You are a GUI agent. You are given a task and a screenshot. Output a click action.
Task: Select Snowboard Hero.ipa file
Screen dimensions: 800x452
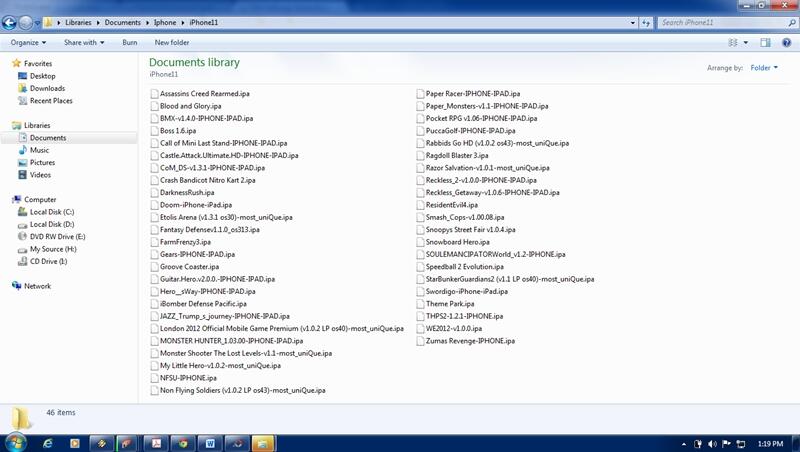pyautogui.click(x=453, y=242)
